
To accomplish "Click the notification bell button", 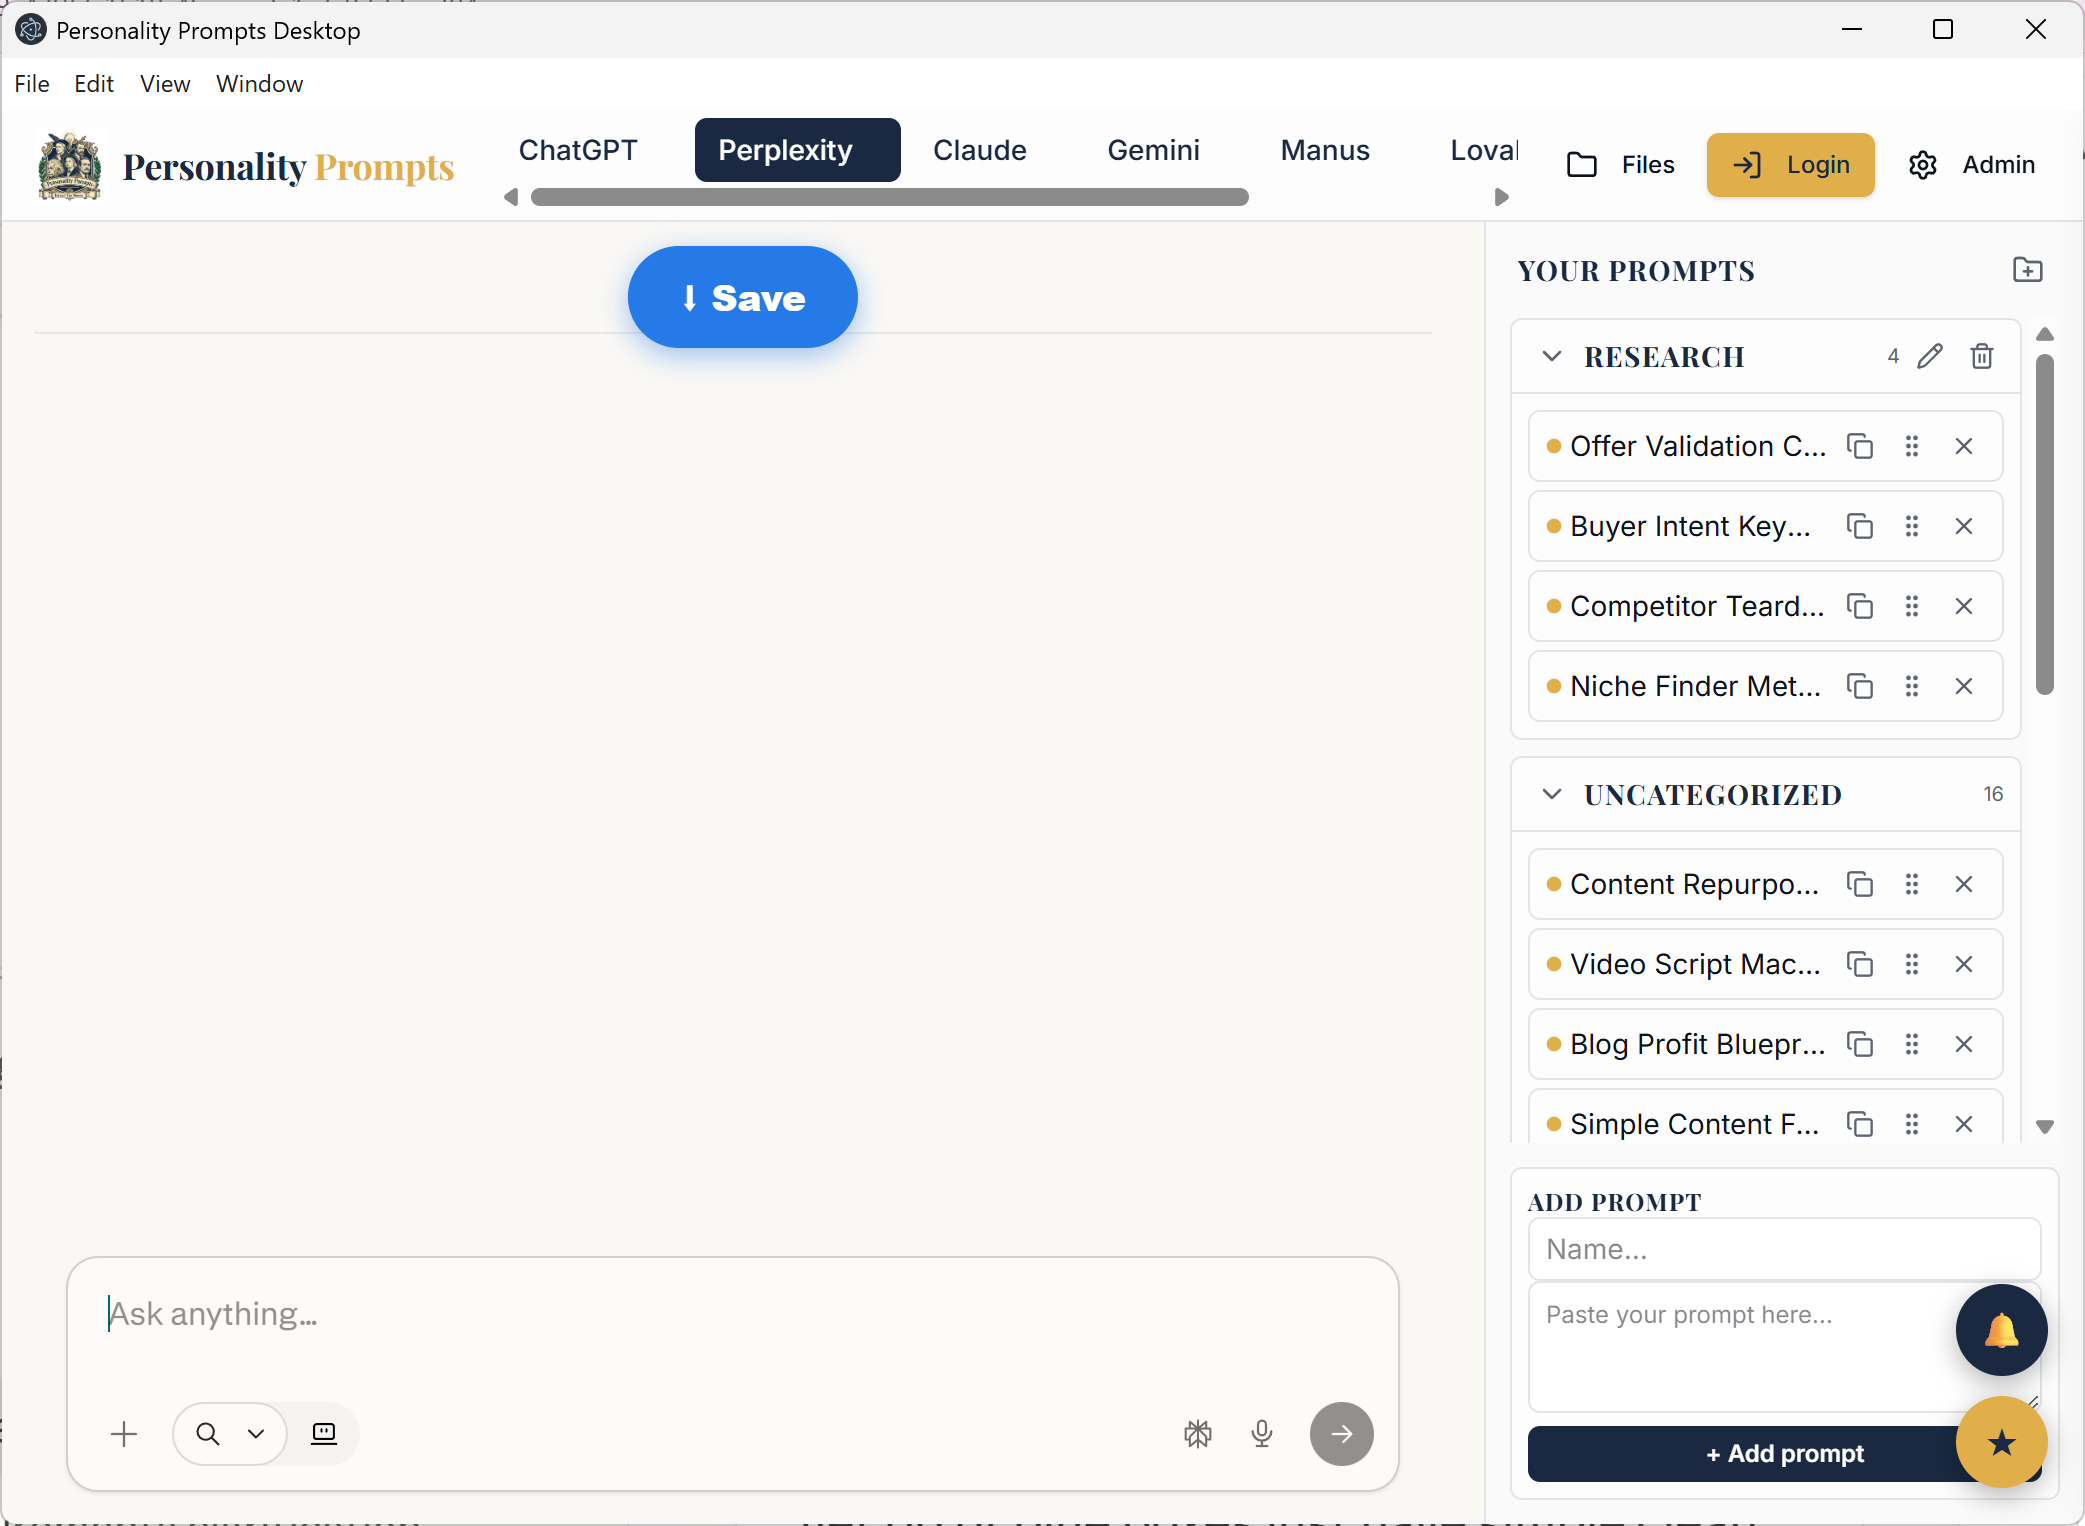I will coord(2002,1330).
